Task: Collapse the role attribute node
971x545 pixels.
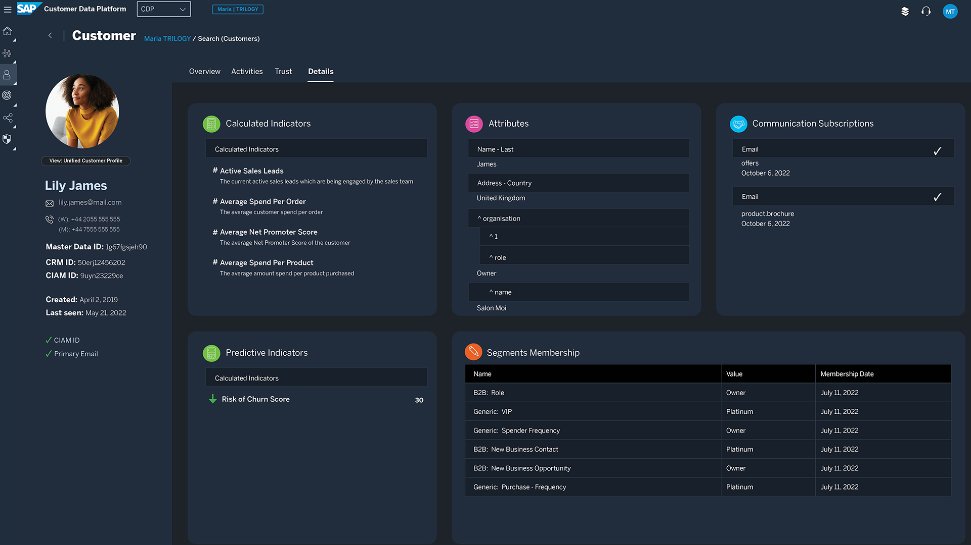Action: pos(491,257)
